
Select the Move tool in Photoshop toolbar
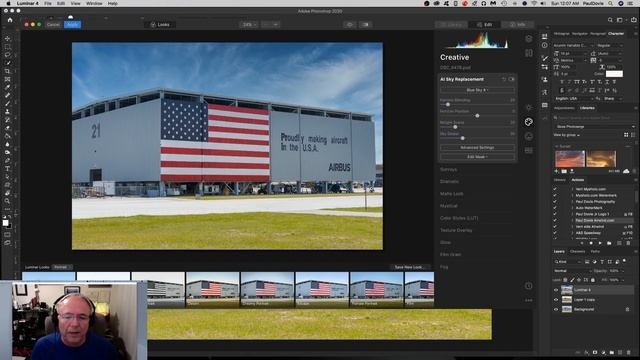[x=7, y=38]
